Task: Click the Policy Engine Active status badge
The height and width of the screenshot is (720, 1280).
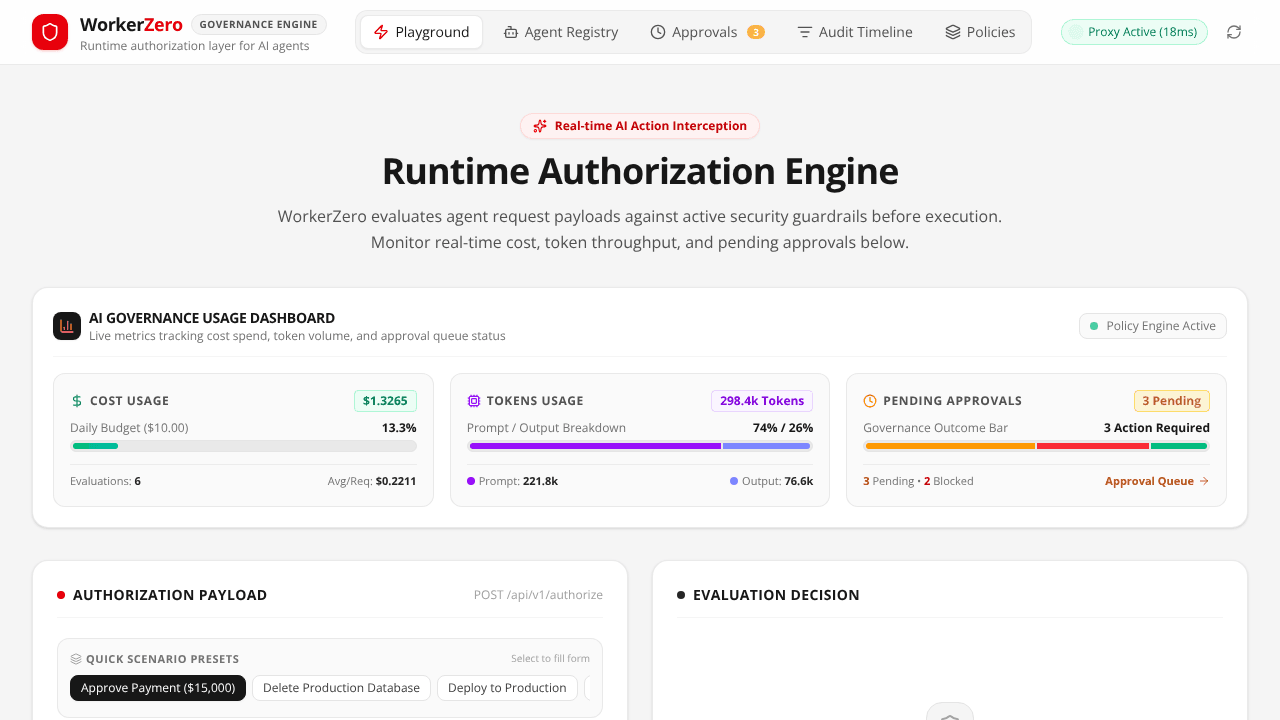Action: pos(1153,326)
